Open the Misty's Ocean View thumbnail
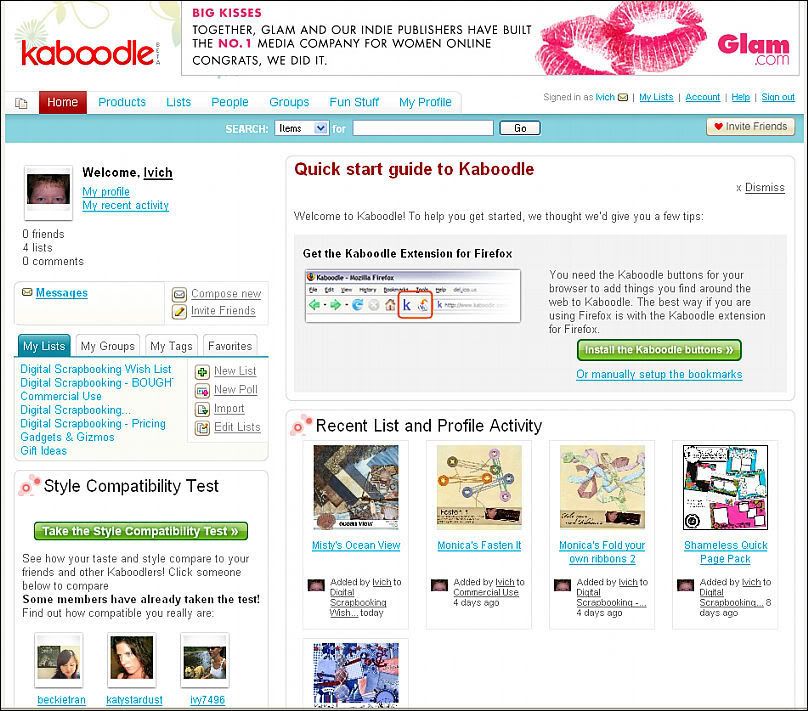 tap(356, 487)
